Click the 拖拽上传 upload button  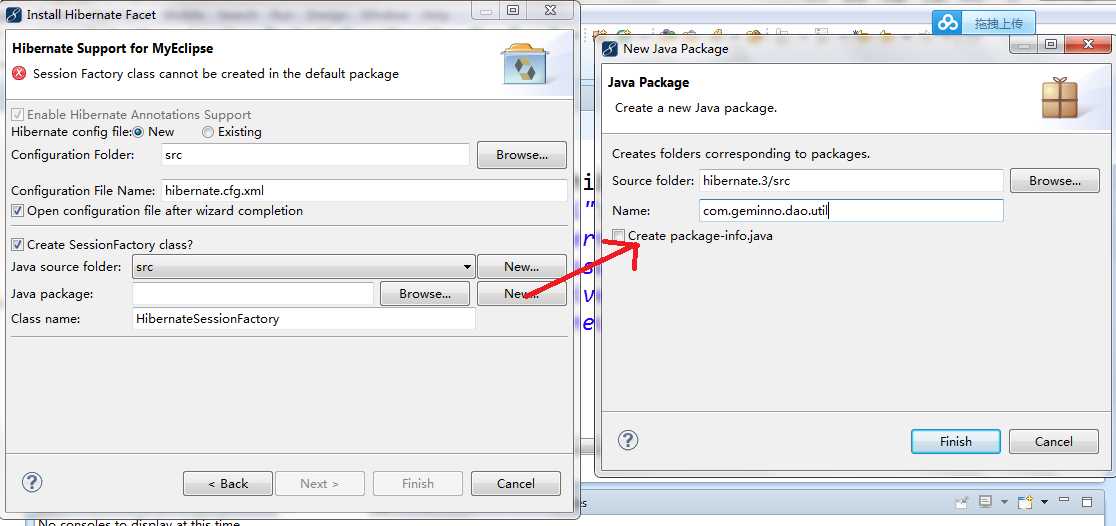(999, 23)
